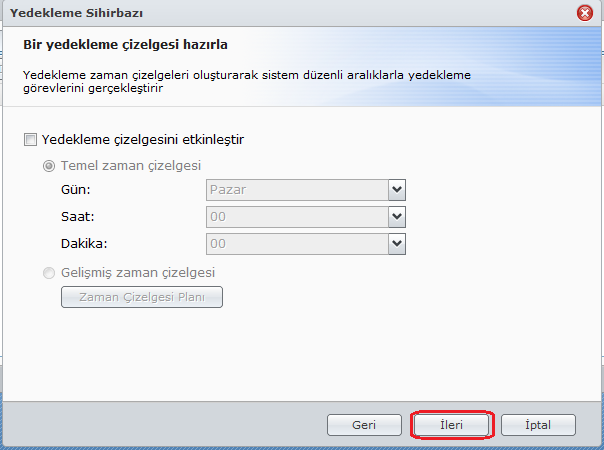Image resolution: width=604 pixels, height=450 pixels.
Task: Go back with the Geri button
Action: click(x=364, y=425)
